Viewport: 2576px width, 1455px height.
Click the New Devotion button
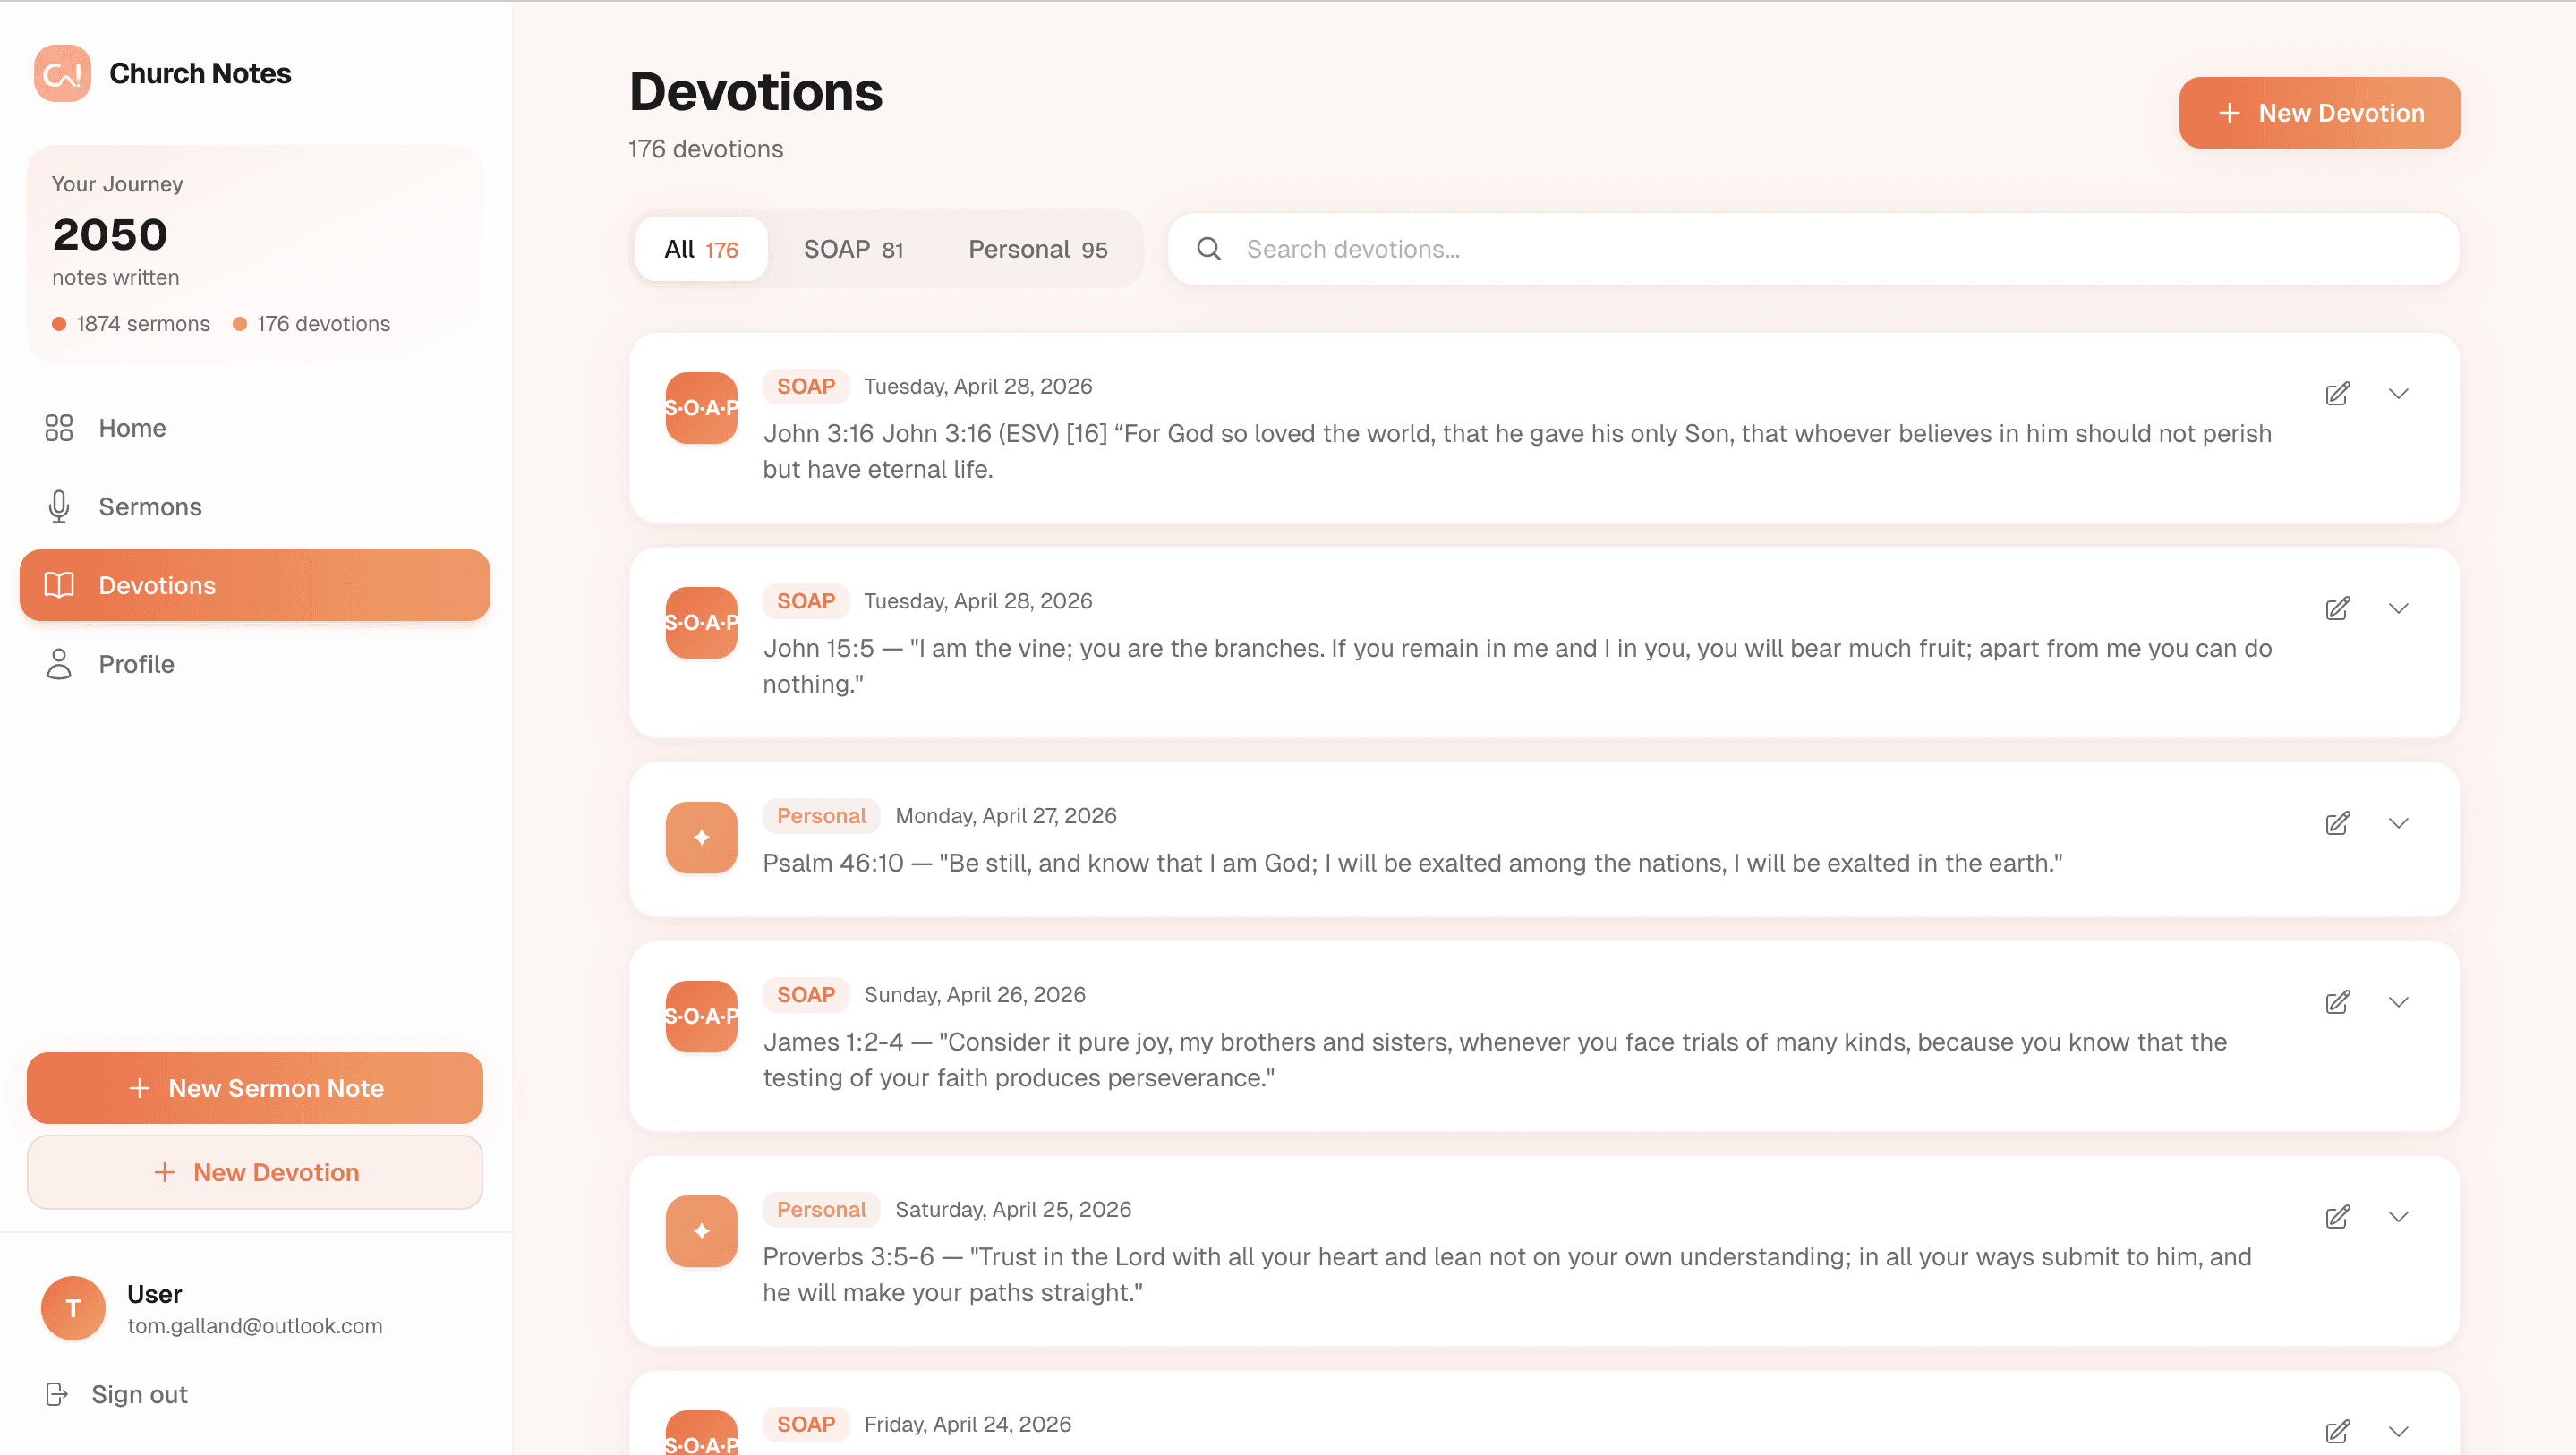click(x=2319, y=112)
